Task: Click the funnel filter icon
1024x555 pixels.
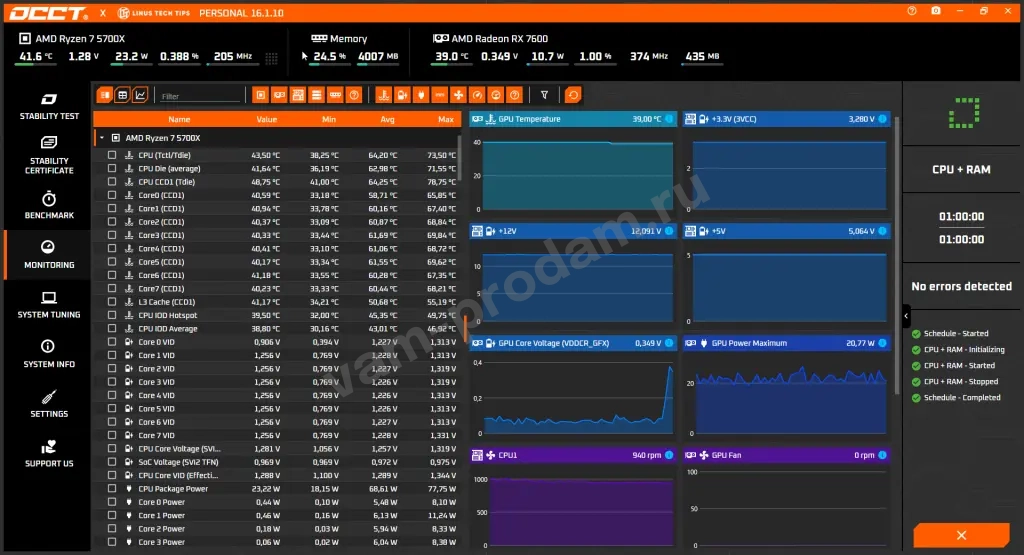Action: 544,95
